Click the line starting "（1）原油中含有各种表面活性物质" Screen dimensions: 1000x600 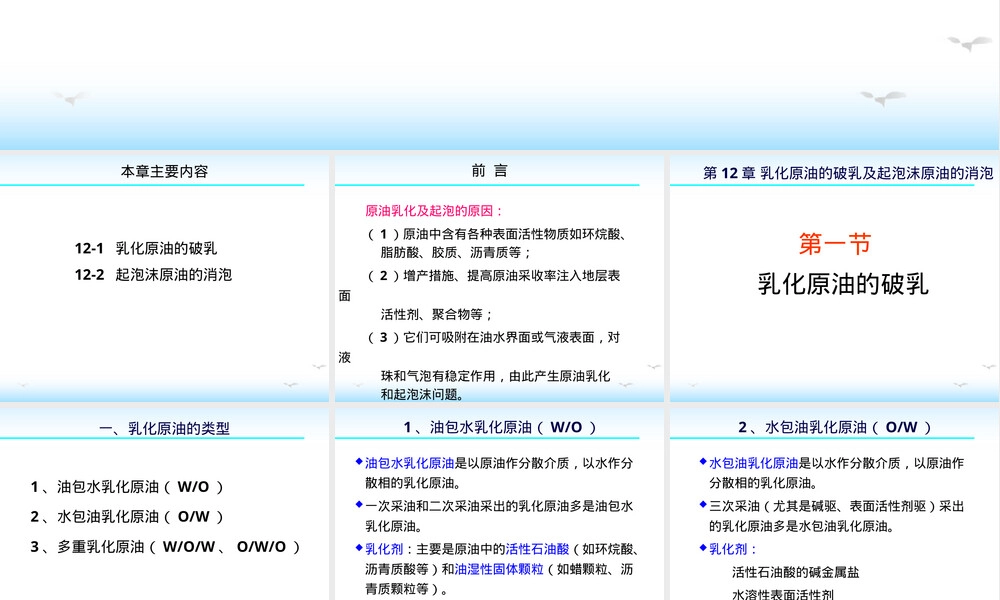pyautogui.click(x=497, y=234)
